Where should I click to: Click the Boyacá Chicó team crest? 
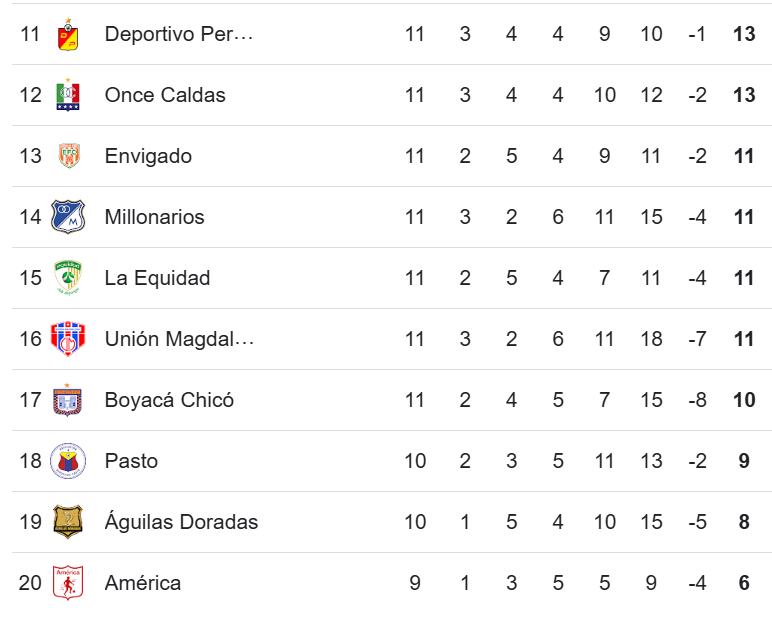[x=68, y=400]
